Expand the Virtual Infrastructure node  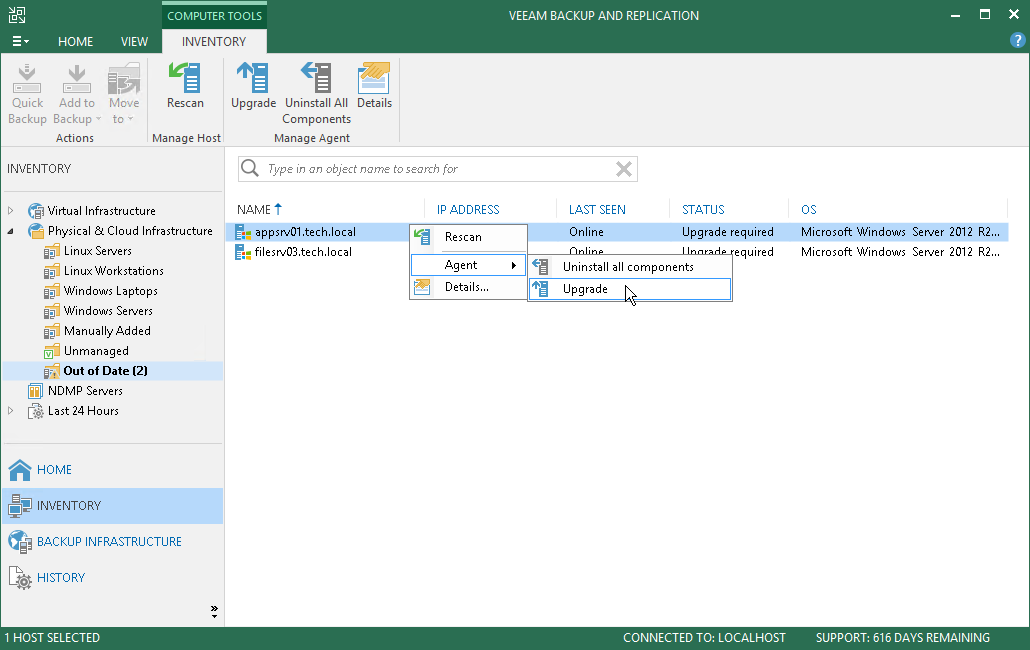pyautogui.click(x=11, y=211)
